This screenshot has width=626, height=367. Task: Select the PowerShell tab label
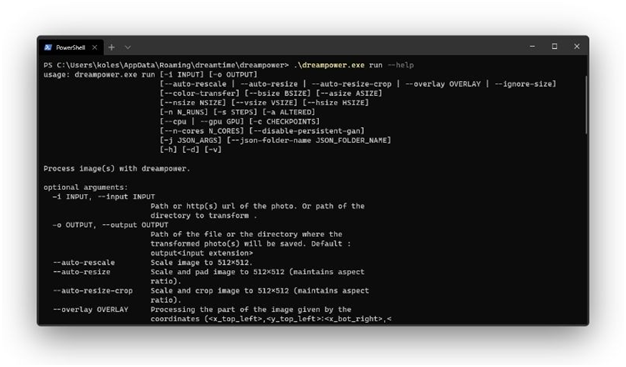(71, 48)
